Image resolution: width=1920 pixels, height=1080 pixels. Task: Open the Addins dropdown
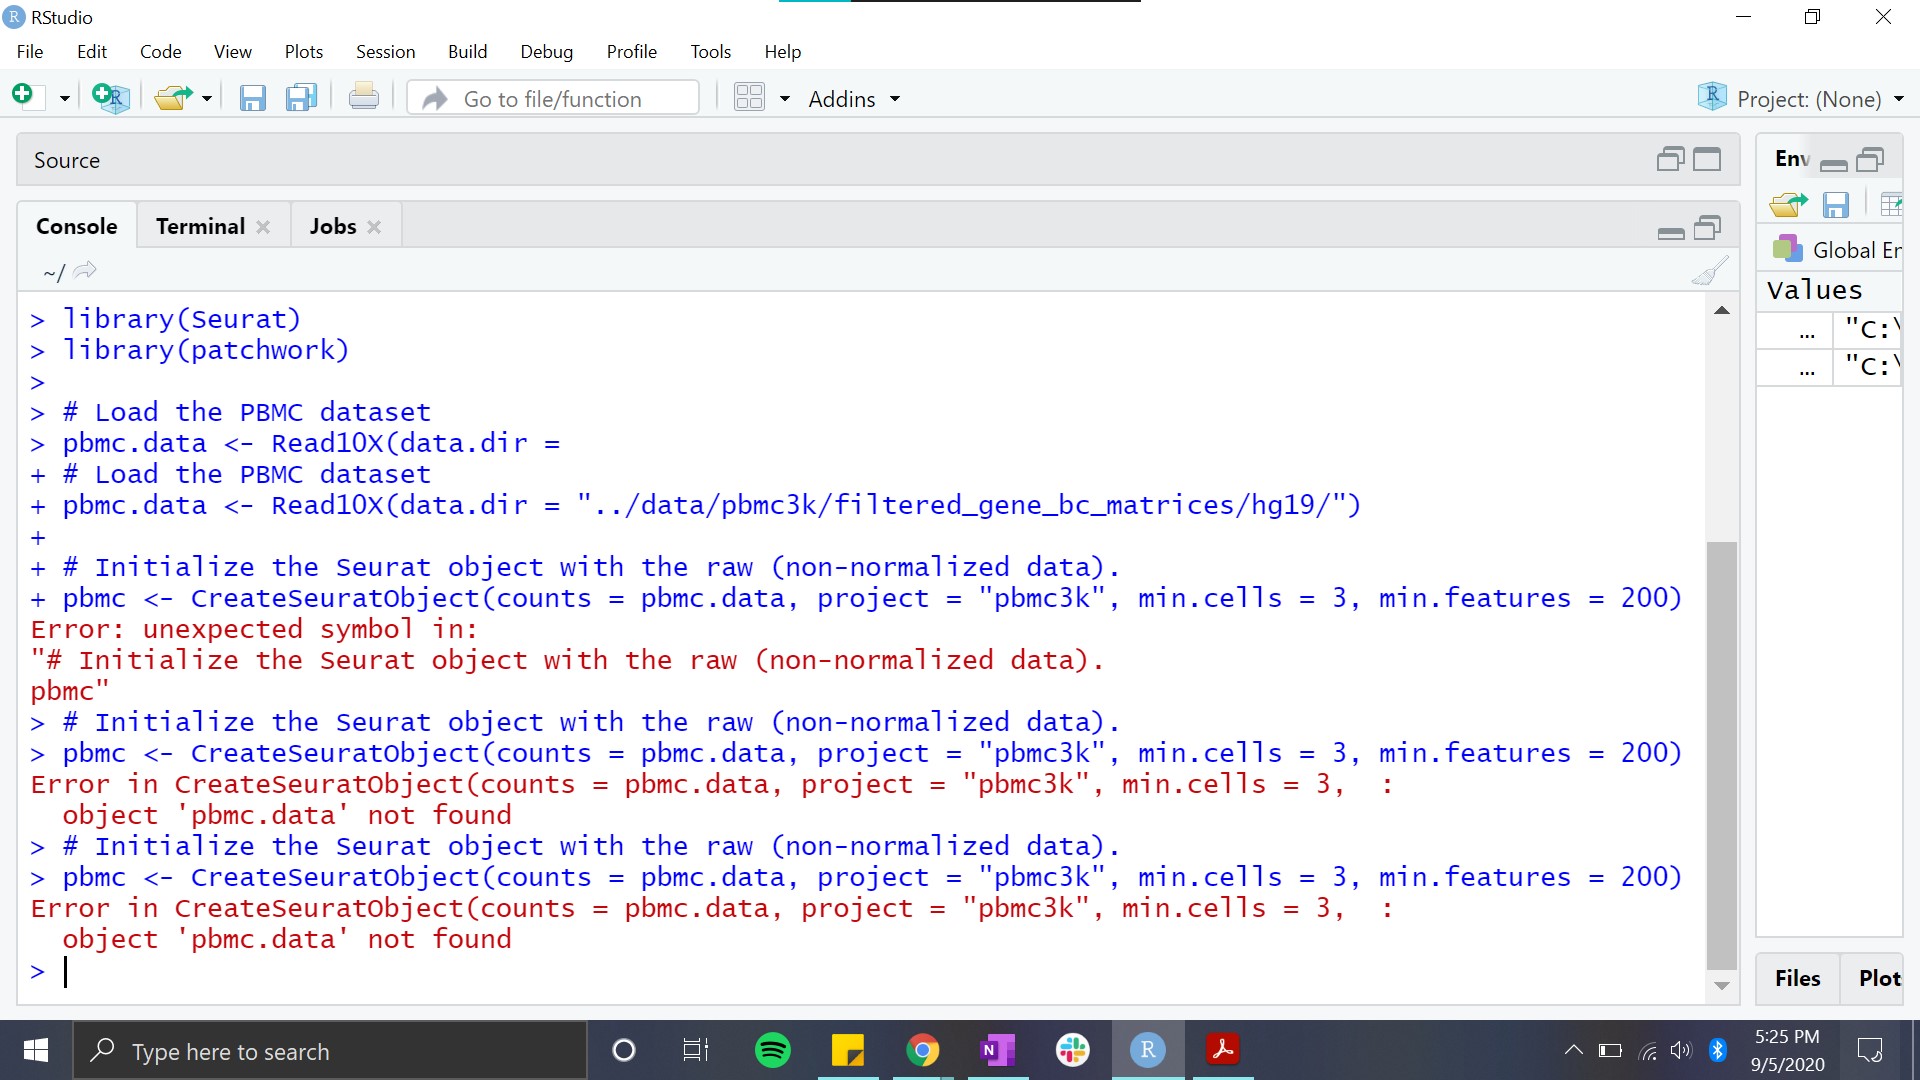(x=854, y=99)
